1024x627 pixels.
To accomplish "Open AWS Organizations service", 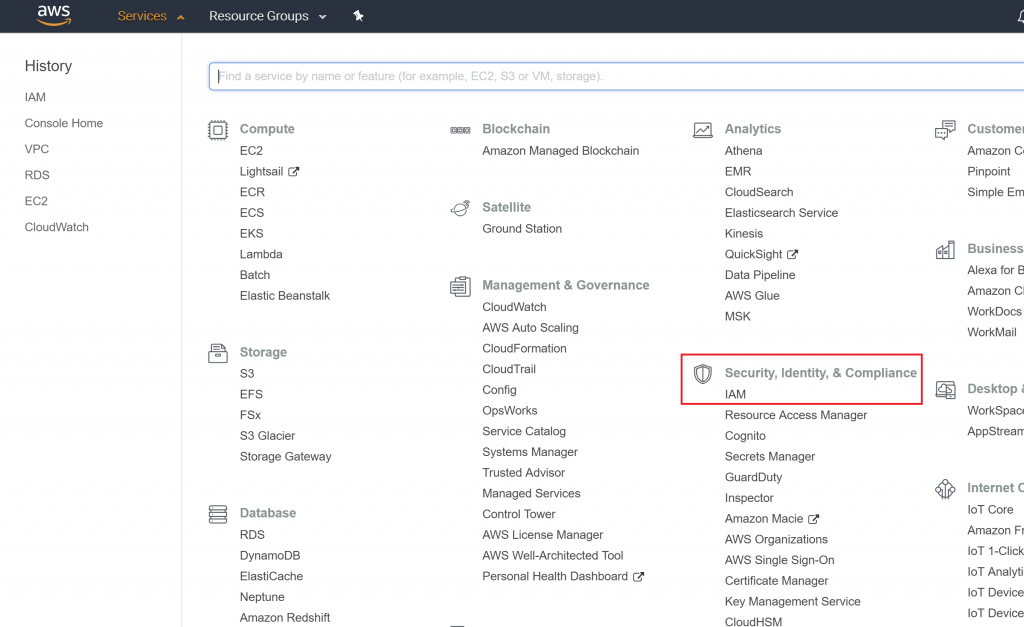I will click(776, 539).
